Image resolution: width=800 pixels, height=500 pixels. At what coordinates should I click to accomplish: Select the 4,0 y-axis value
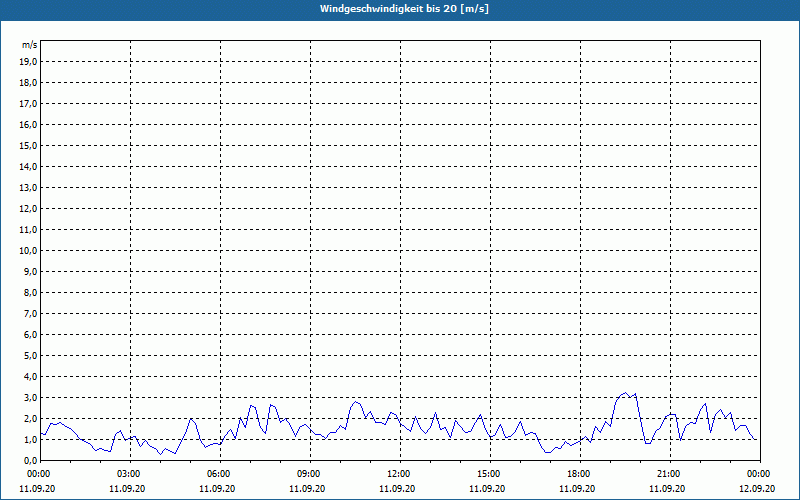pos(30,377)
